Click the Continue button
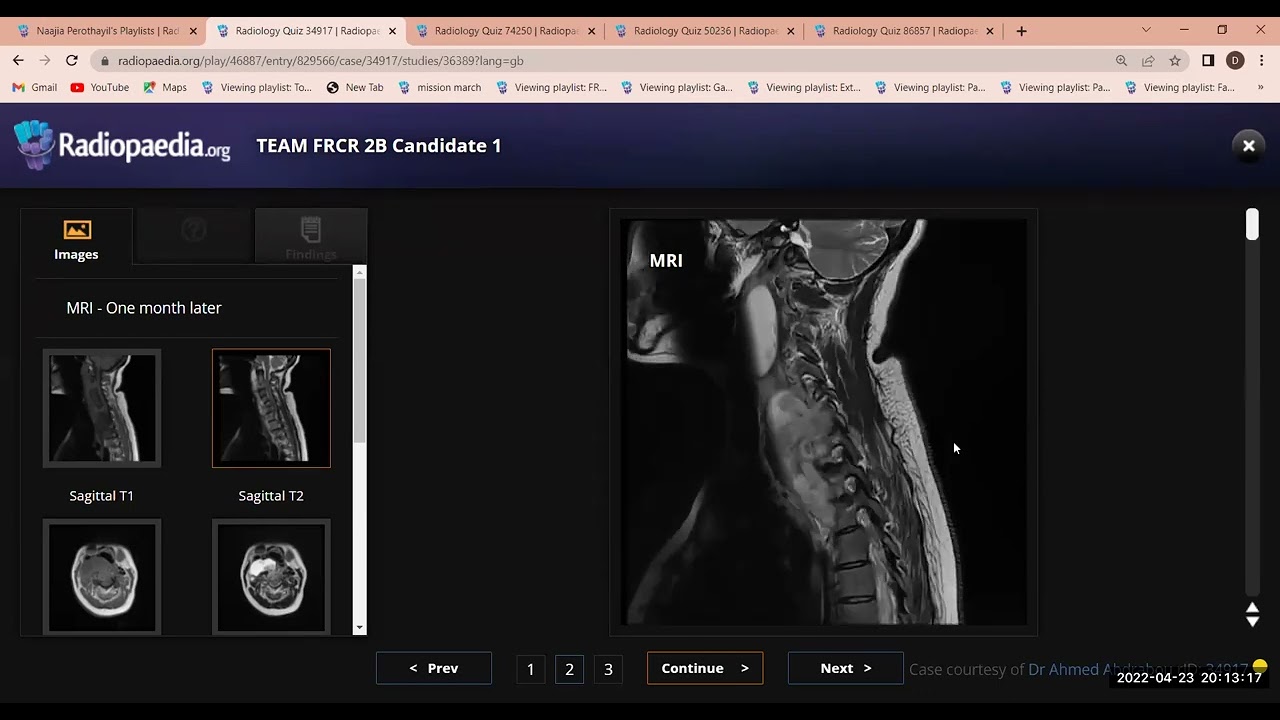Image resolution: width=1280 pixels, height=720 pixels. click(x=705, y=668)
